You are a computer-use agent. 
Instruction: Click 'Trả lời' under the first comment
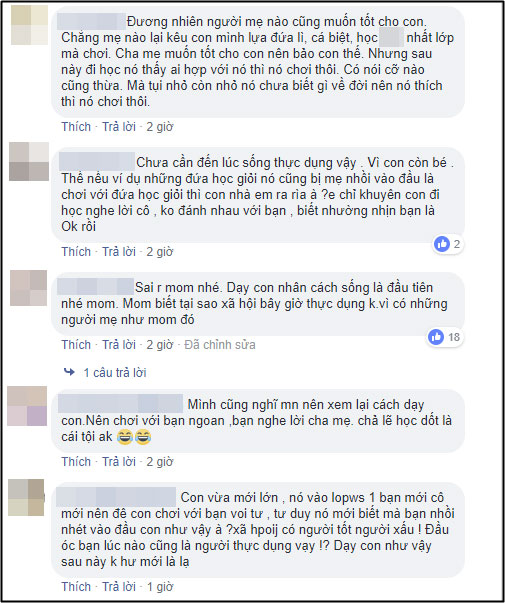[119, 127]
